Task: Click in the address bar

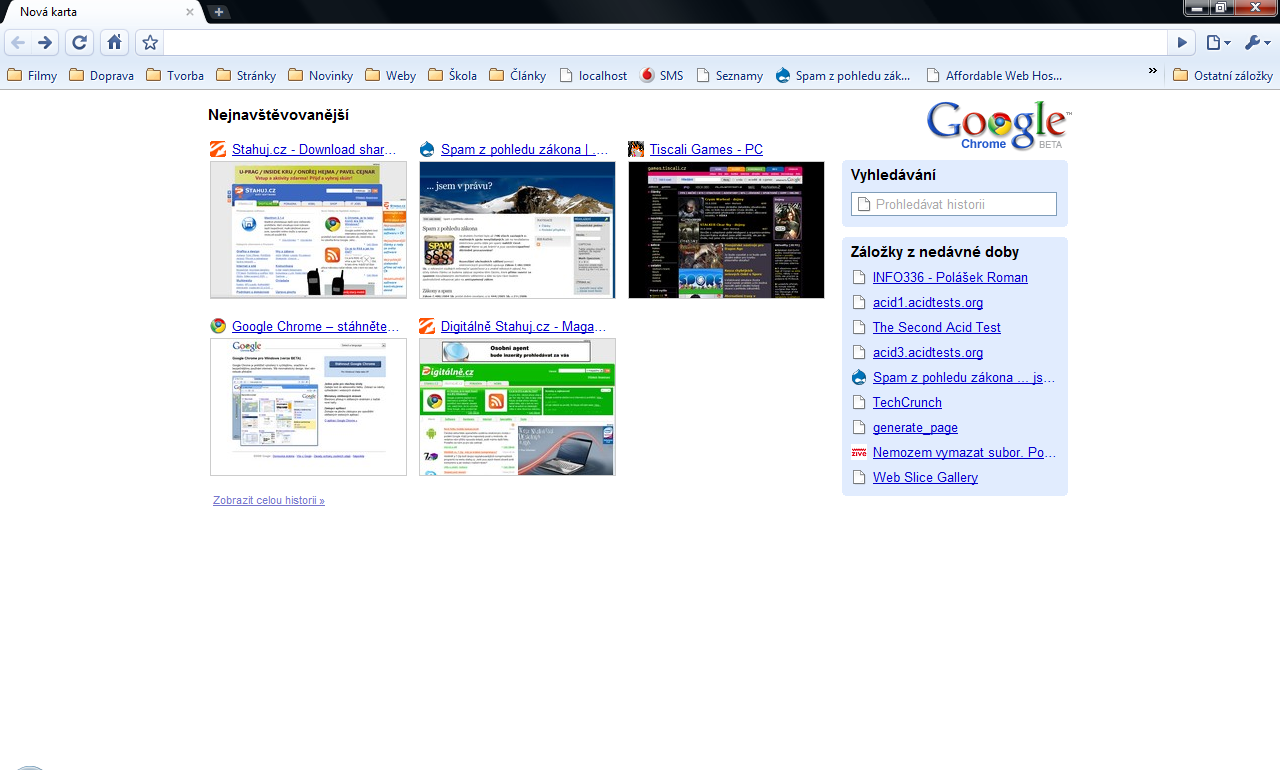Action: click(665, 43)
